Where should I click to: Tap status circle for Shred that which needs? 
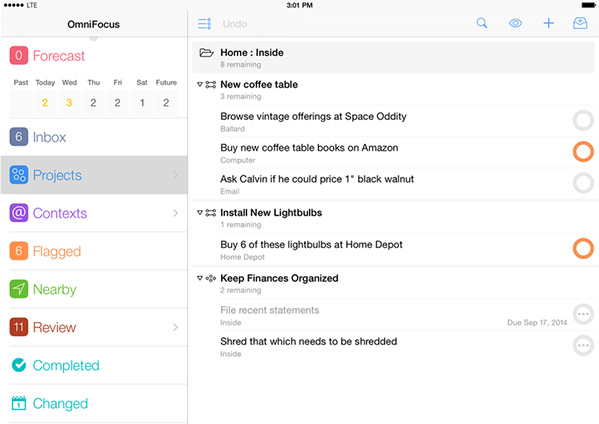(x=583, y=346)
